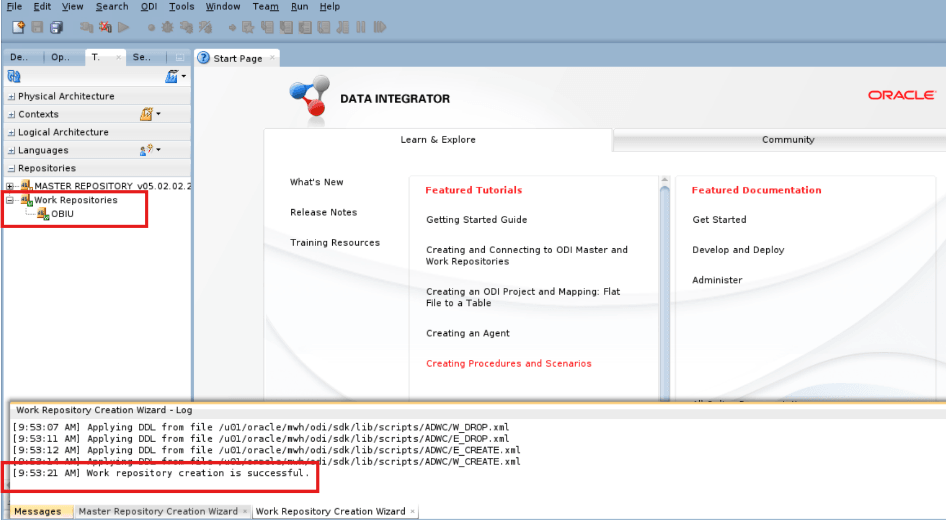Screen dimensions: 946x520
Task: Click the gray bug debug icon
Action: [x=167, y=27]
